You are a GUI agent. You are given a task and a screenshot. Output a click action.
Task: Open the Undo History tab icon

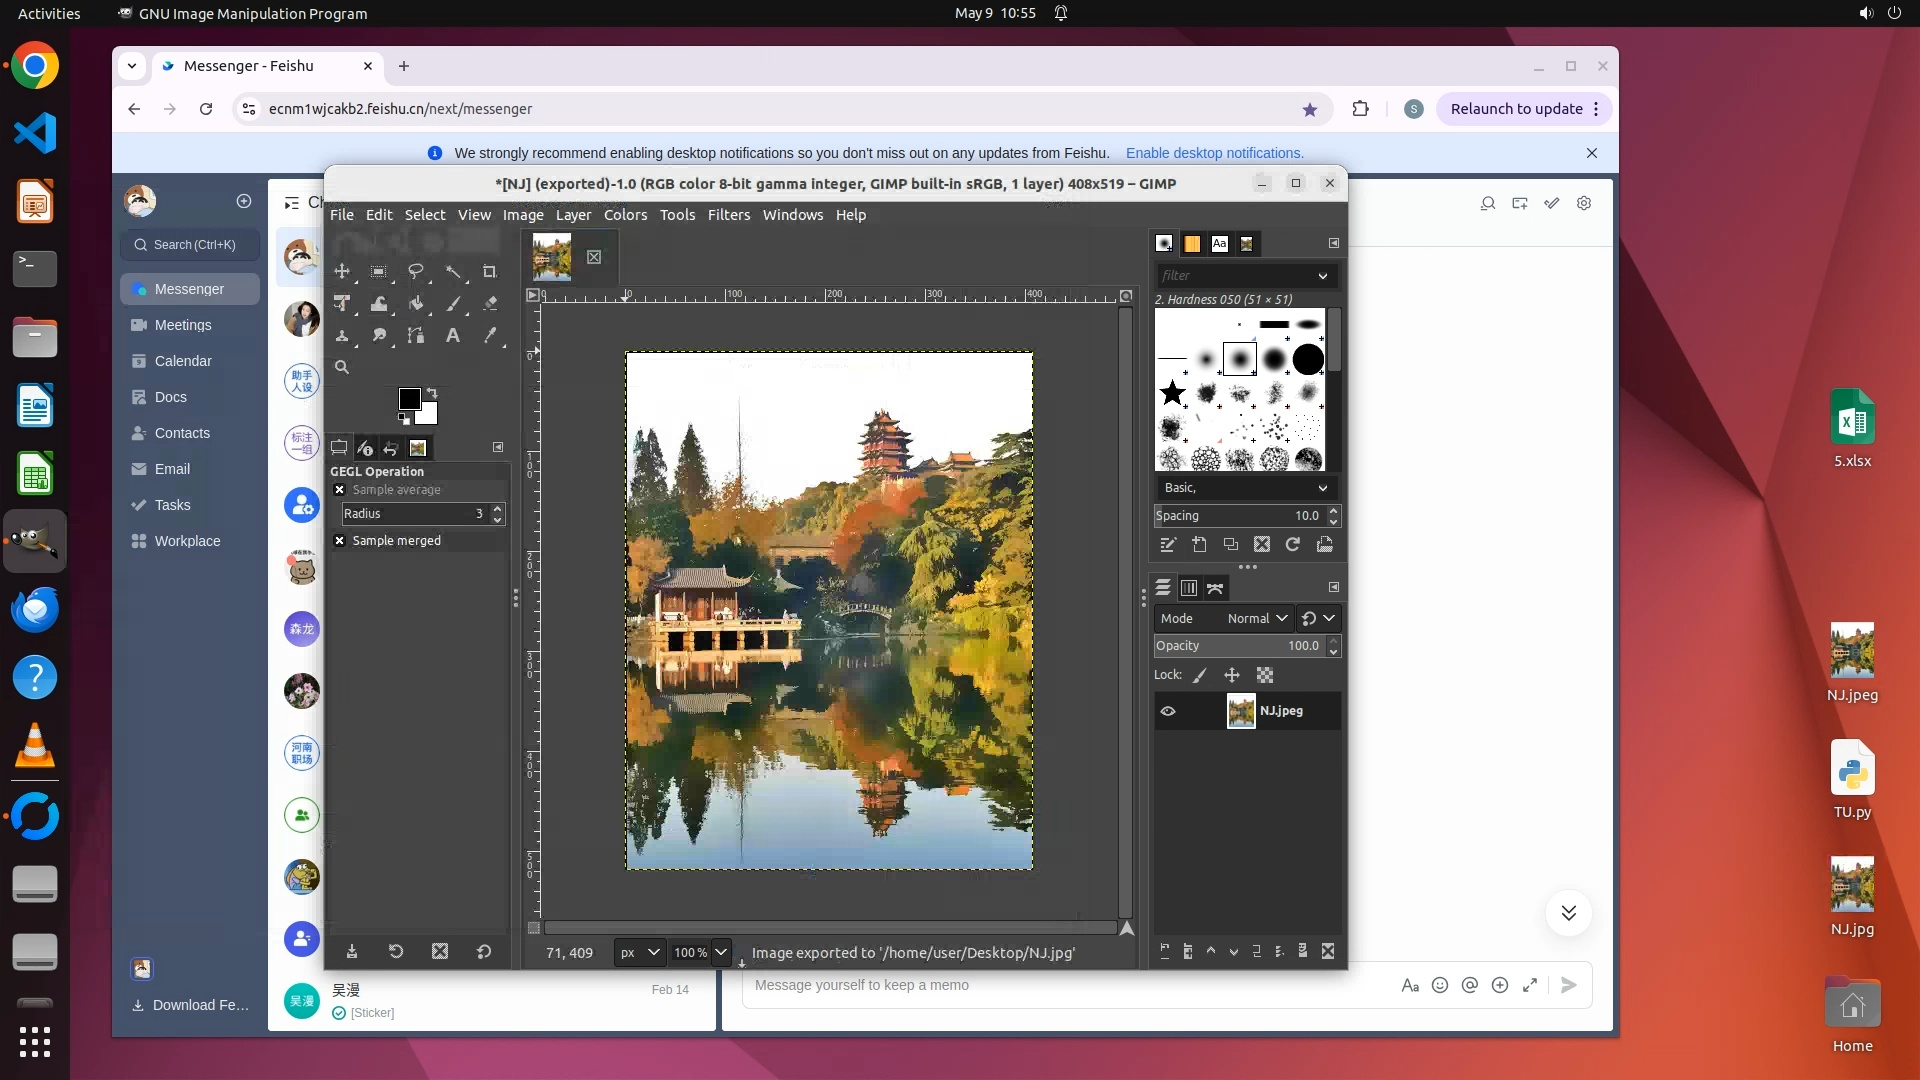[391, 448]
